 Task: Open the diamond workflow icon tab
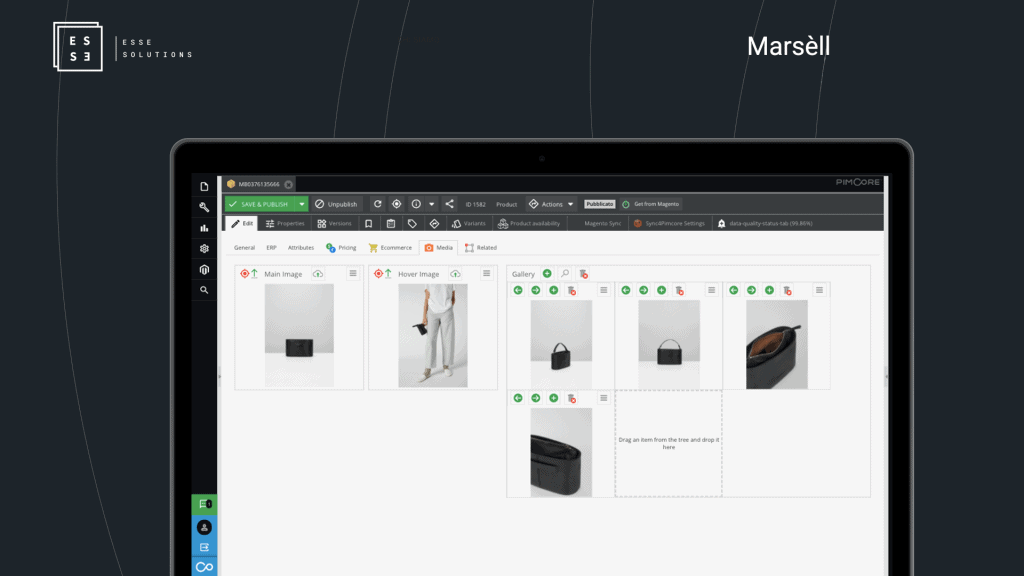click(434, 223)
